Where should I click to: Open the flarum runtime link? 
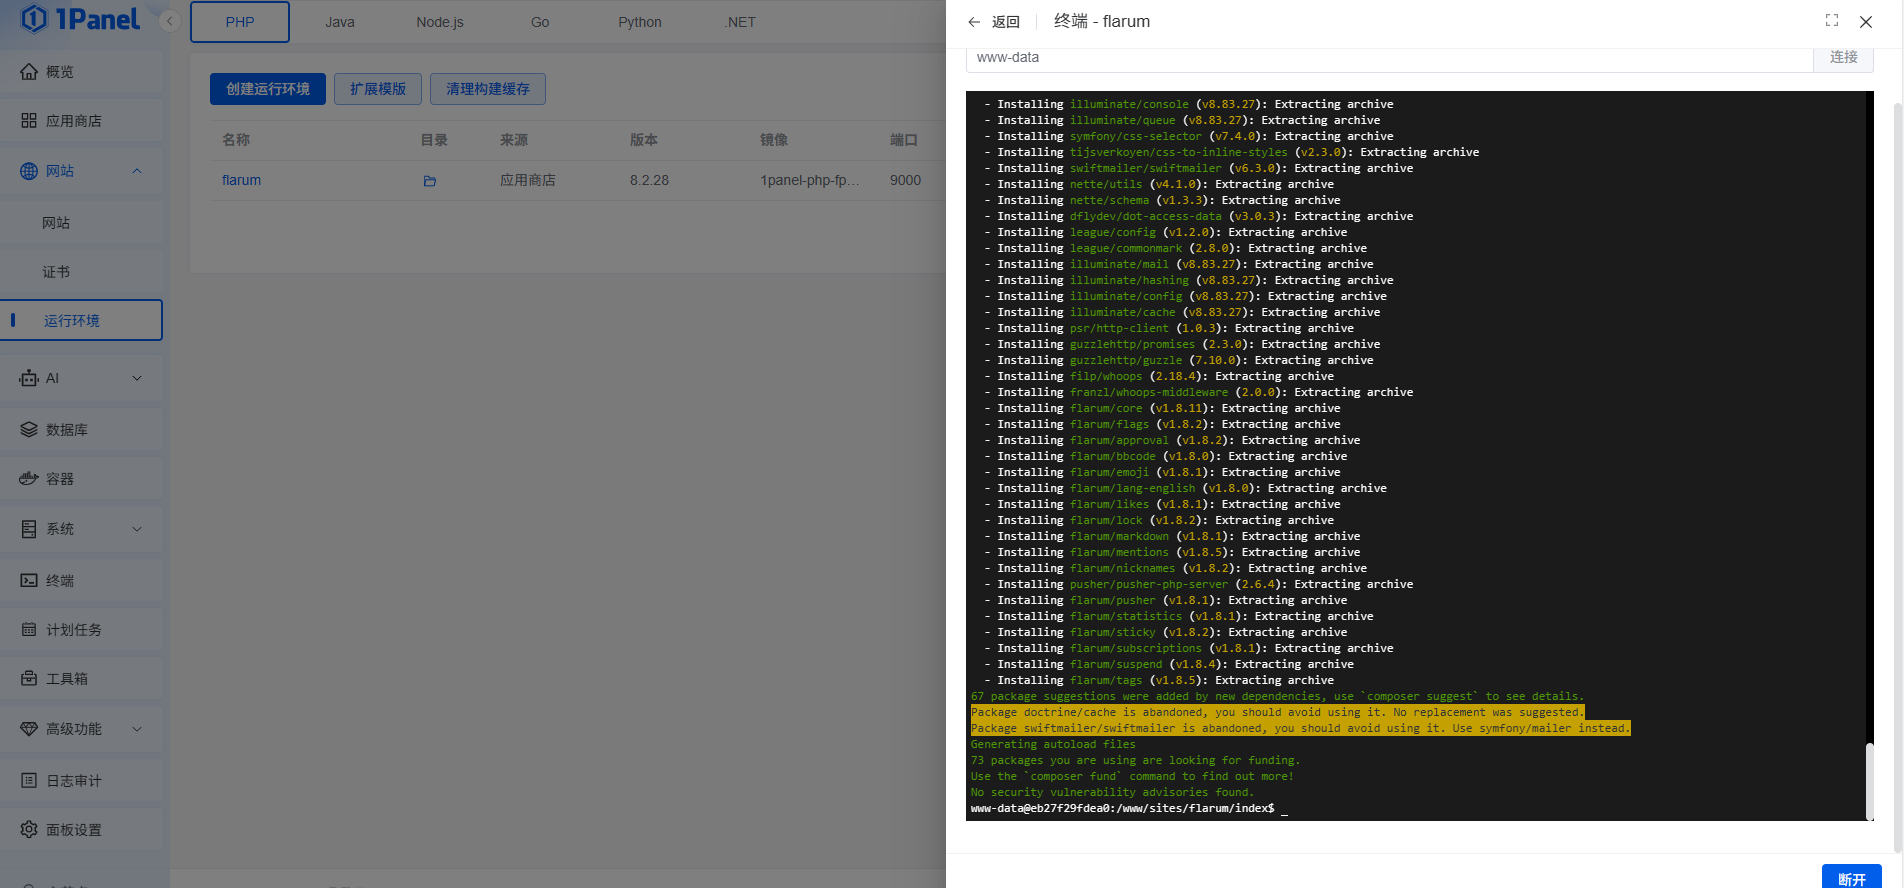[x=241, y=180]
